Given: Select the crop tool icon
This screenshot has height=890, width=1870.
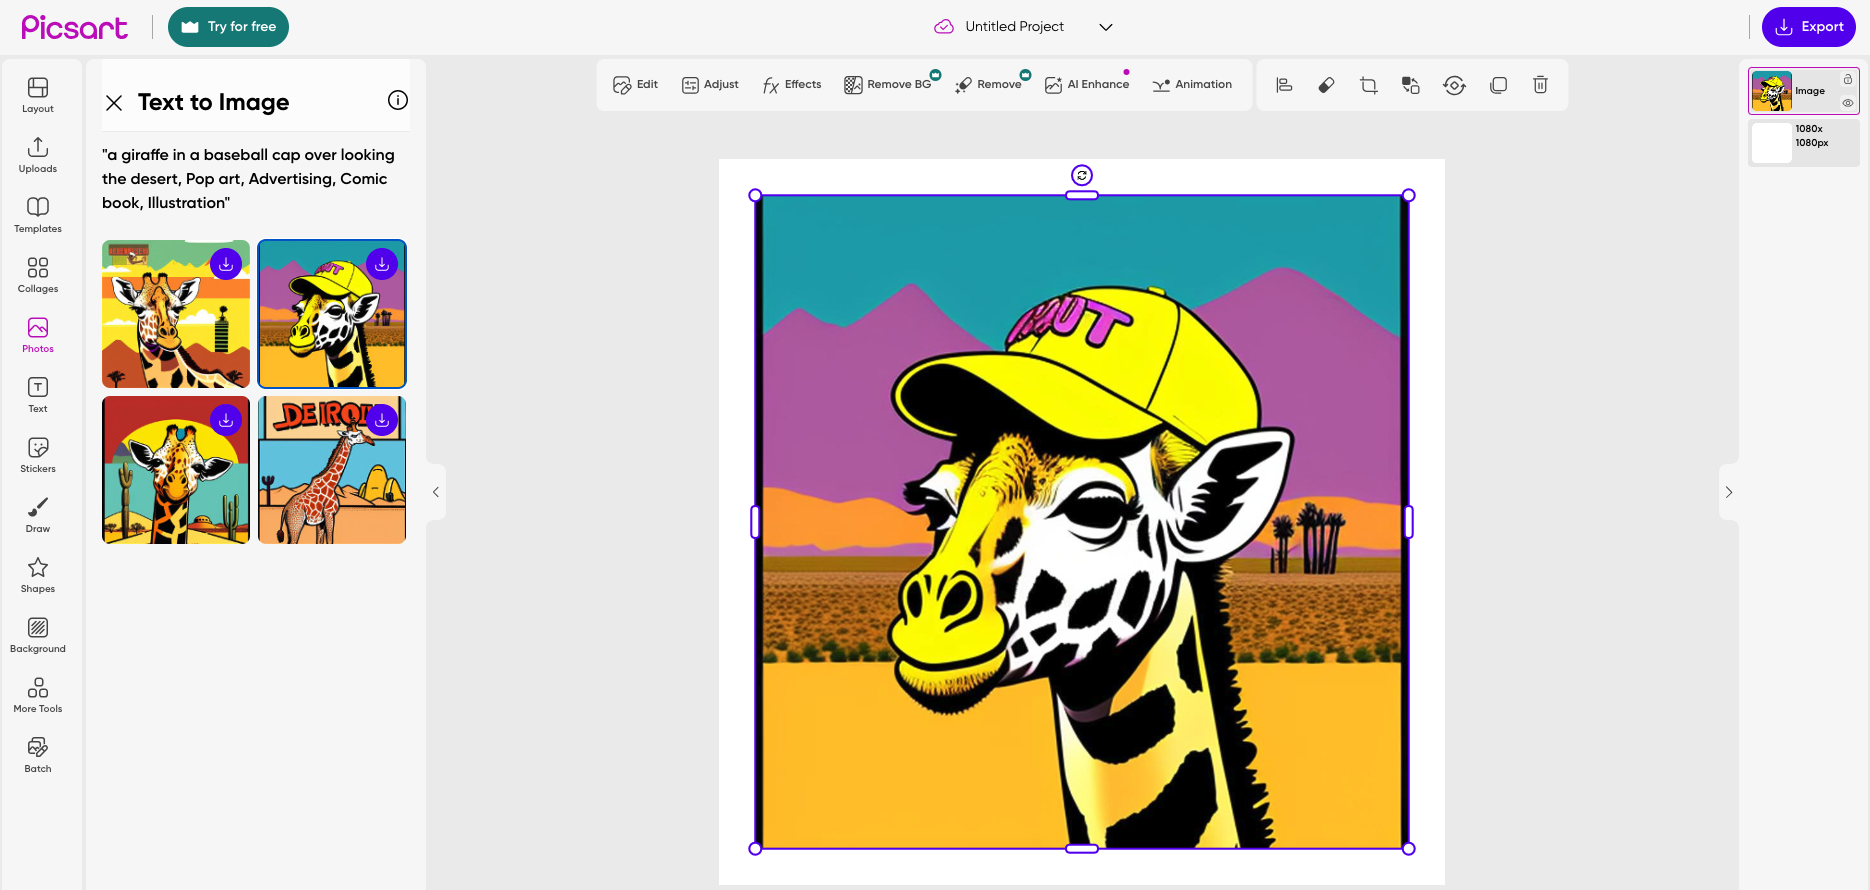Looking at the screenshot, I should [1369, 85].
